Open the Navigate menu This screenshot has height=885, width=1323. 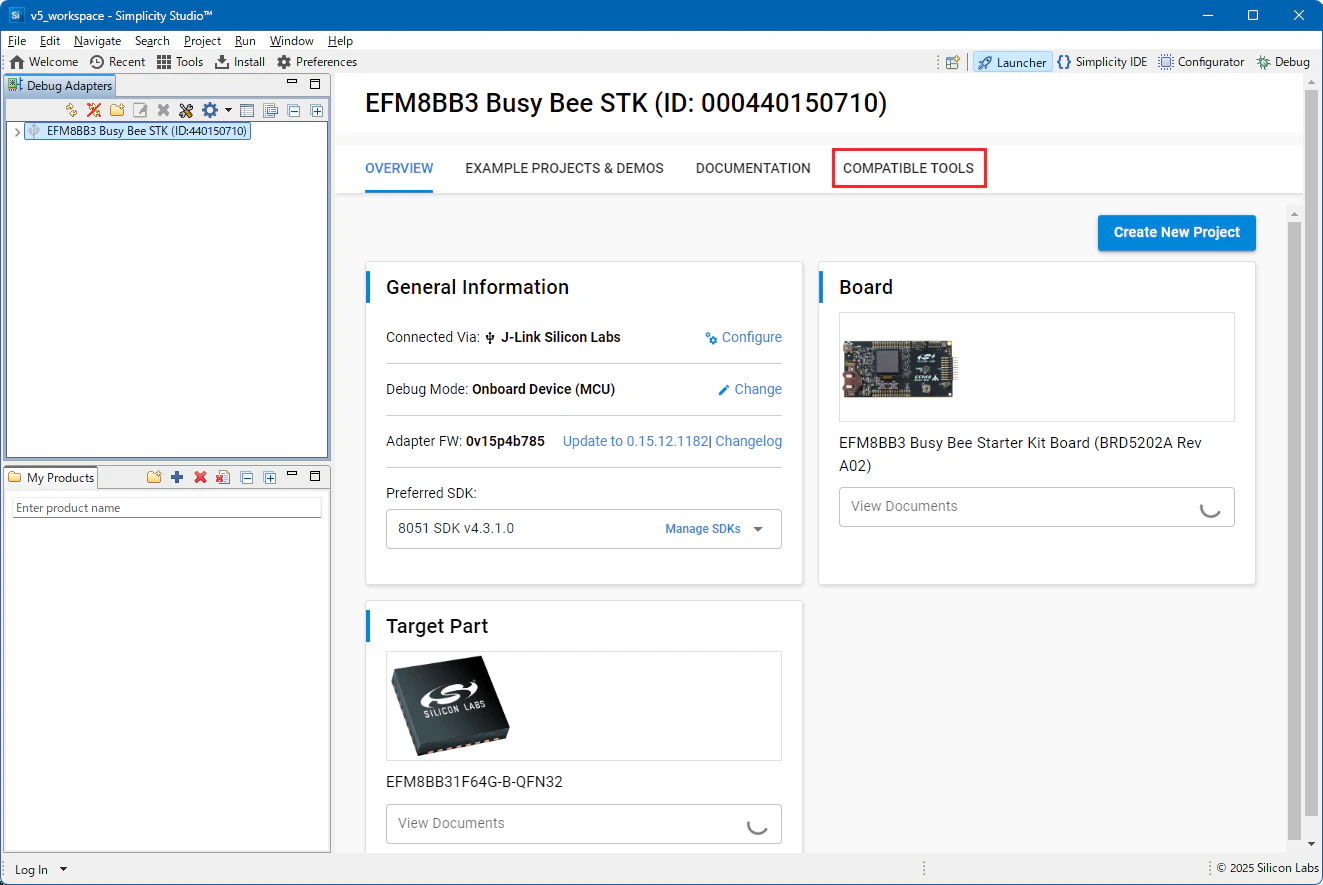[97, 41]
